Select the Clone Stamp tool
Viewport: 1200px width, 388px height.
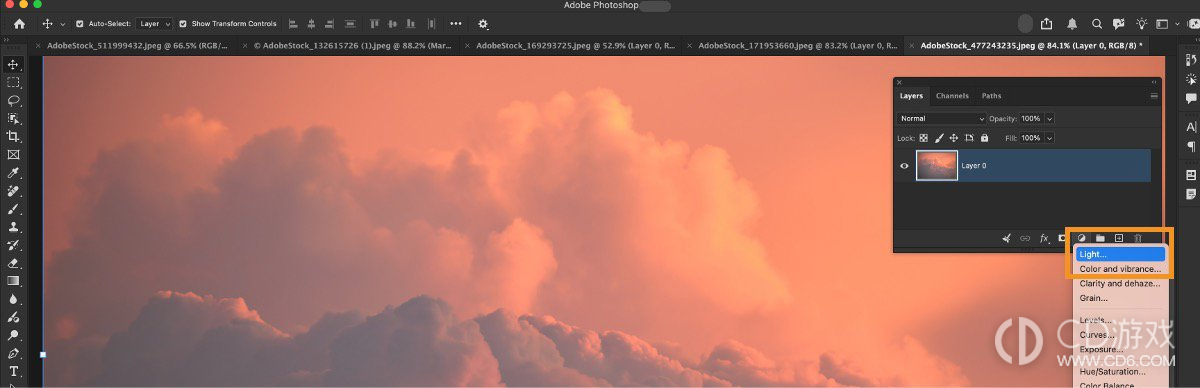click(14, 227)
